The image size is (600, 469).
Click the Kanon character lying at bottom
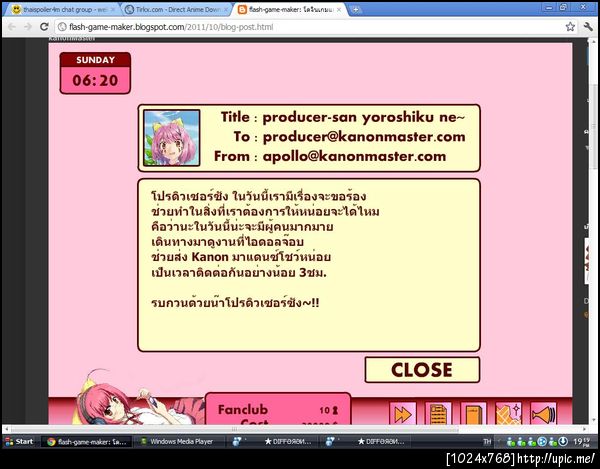tap(138, 400)
